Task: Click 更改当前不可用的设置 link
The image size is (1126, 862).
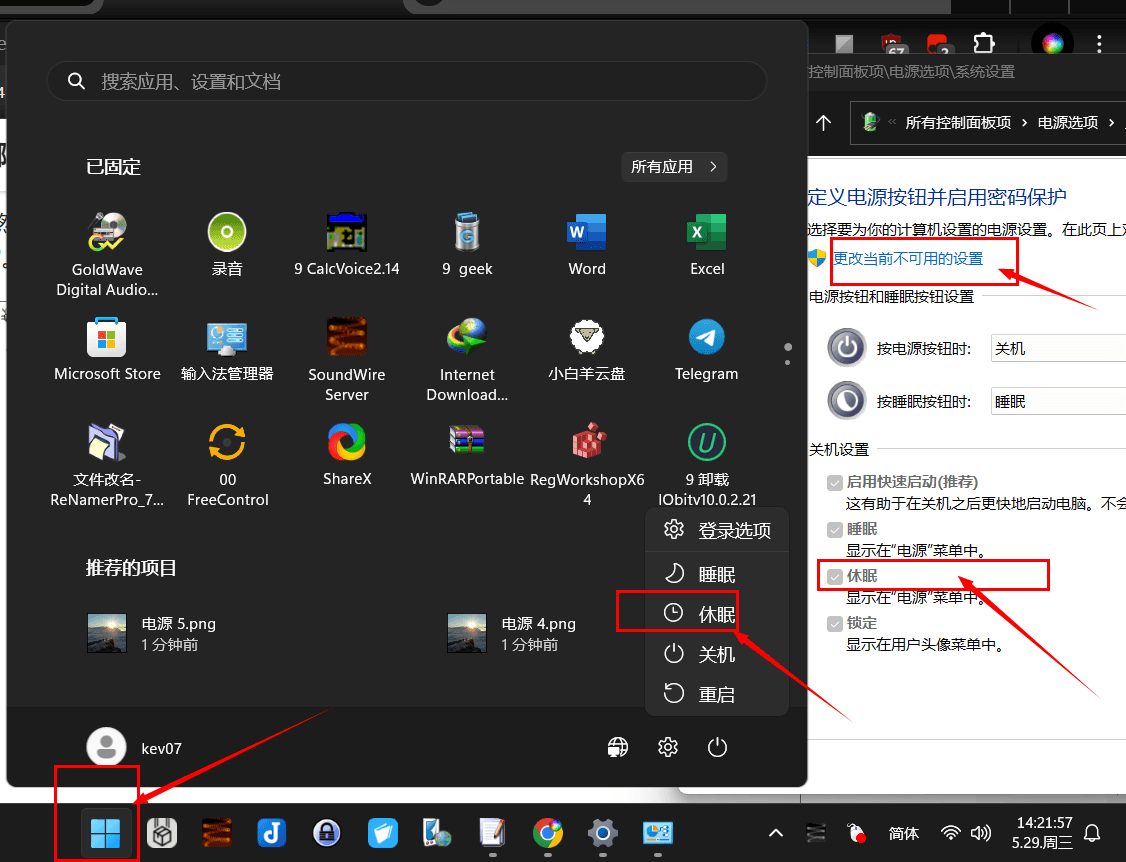Action: [908, 259]
